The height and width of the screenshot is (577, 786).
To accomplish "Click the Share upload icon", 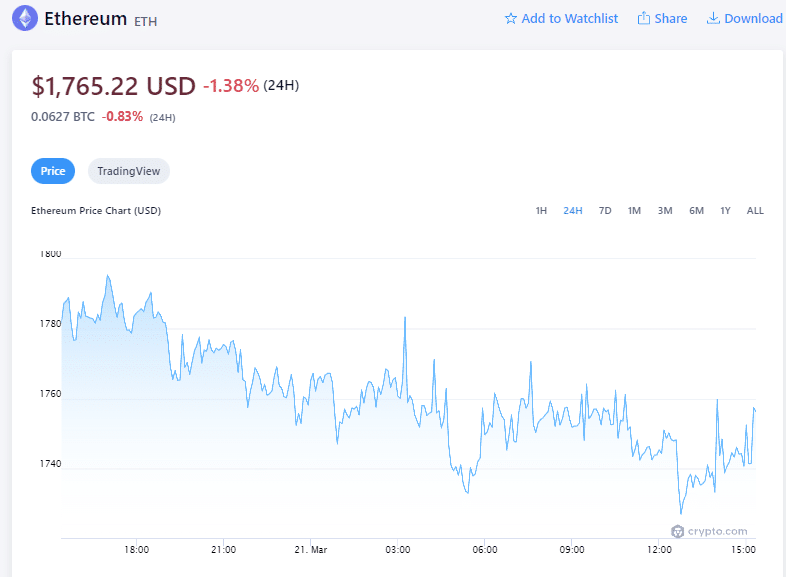I will 643,18.
